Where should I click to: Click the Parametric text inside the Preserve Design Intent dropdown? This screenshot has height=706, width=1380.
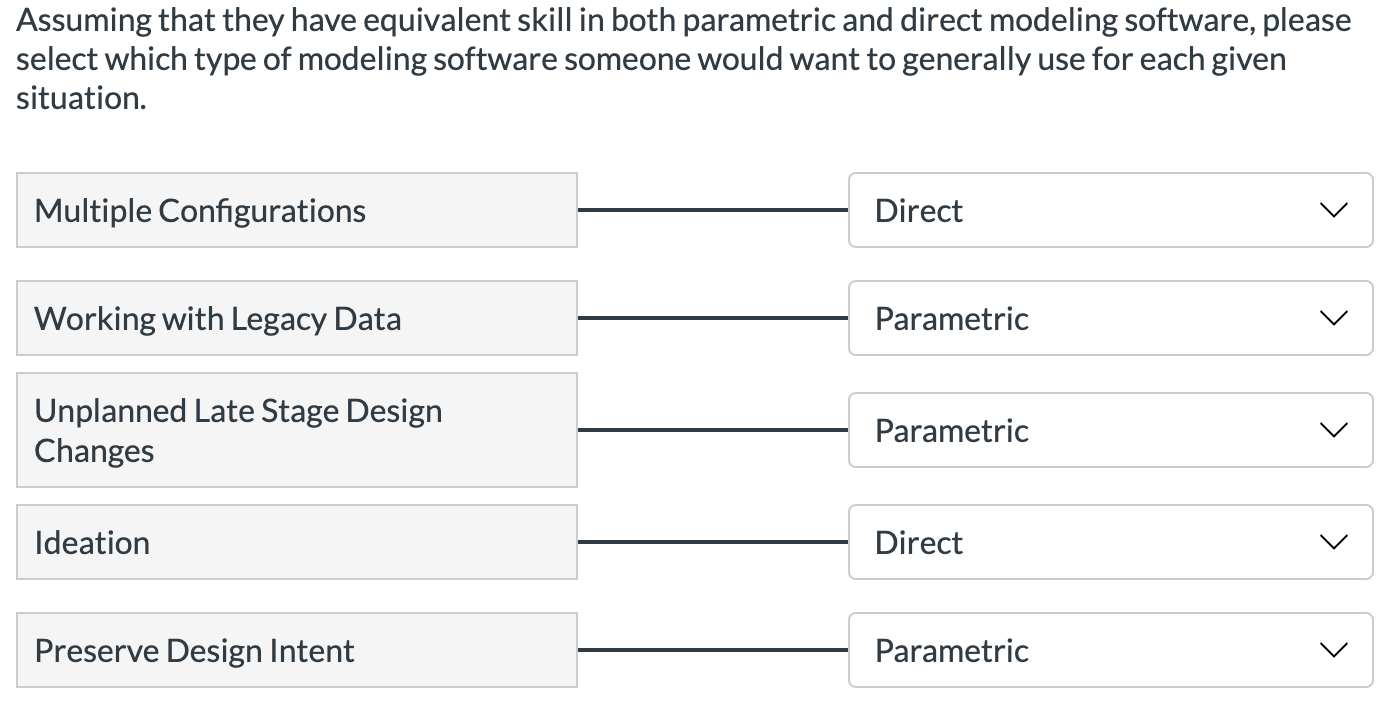coord(951,650)
